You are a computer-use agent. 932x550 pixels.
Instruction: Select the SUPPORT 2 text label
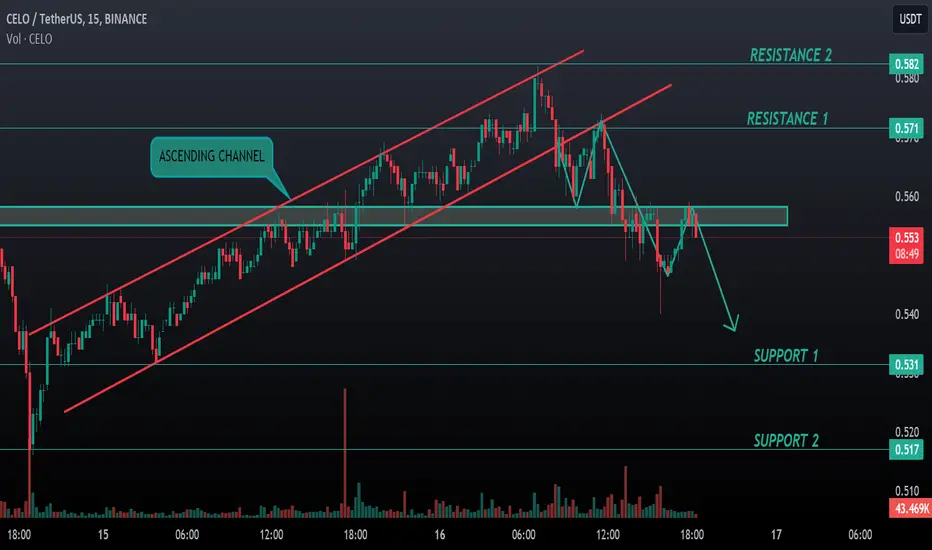(x=786, y=441)
